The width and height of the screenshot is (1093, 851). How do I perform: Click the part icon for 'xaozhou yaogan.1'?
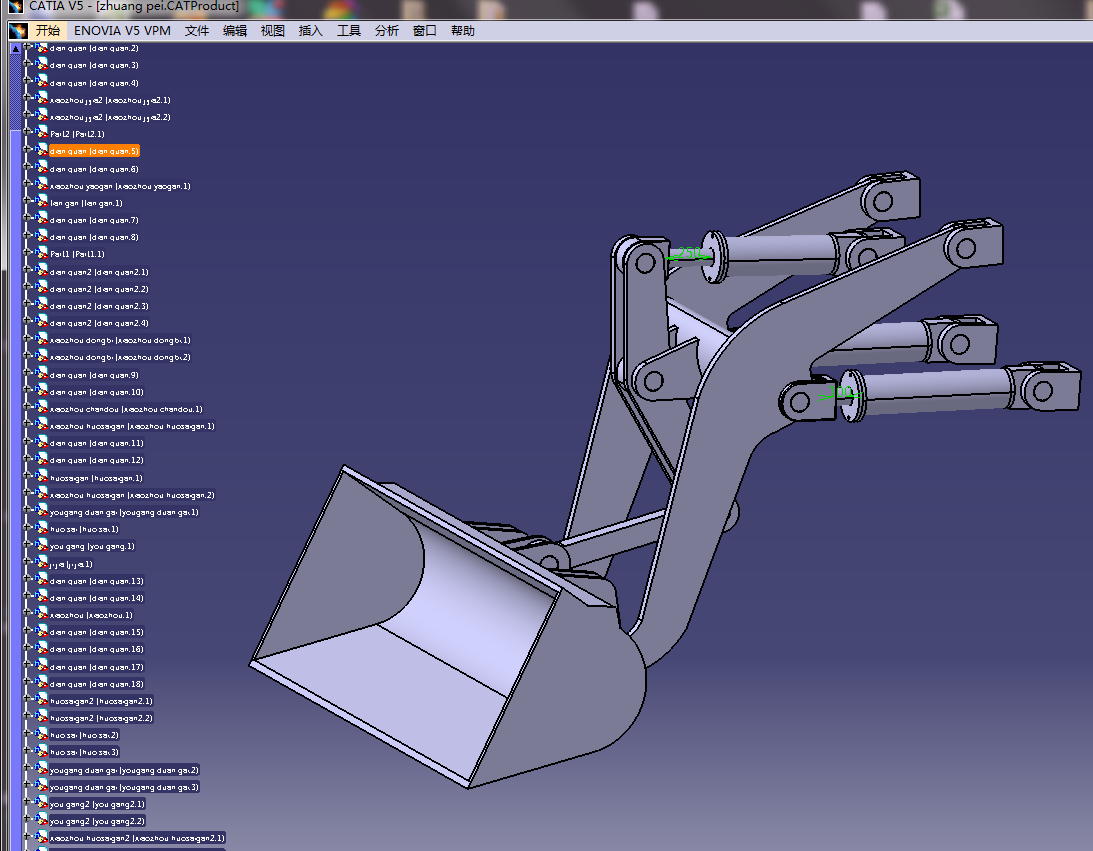click(40, 185)
